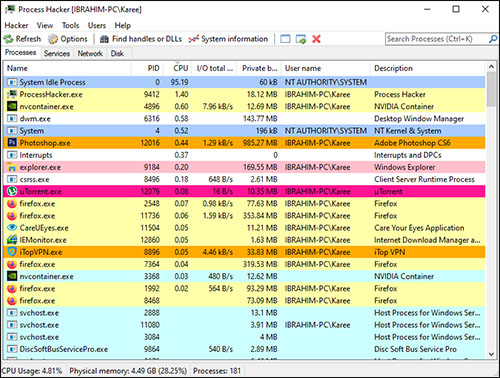Select firefox.exe row with PID 1992
Screen dimensions: 500x378
pyautogui.click(x=244, y=288)
